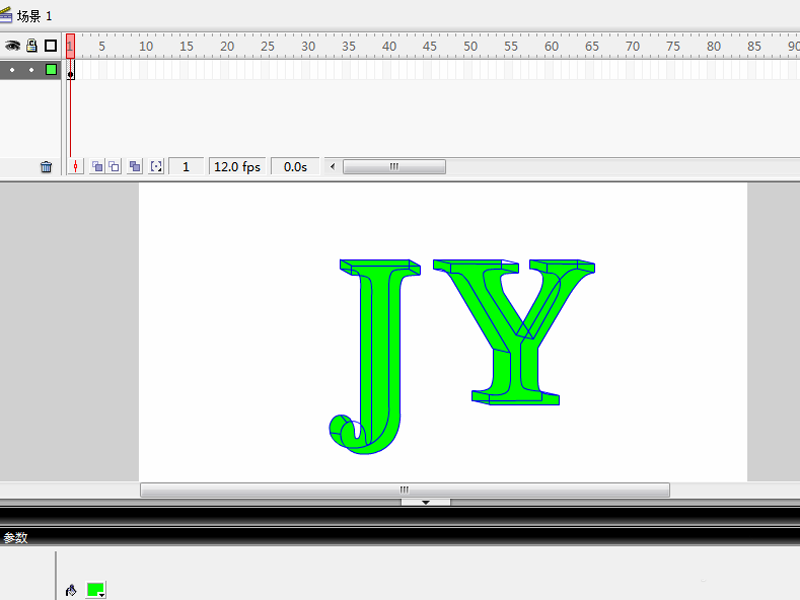Image resolution: width=800 pixels, height=600 pixels.
Task: Click the green layer outline color square
Action: click(x=51, y=69)
